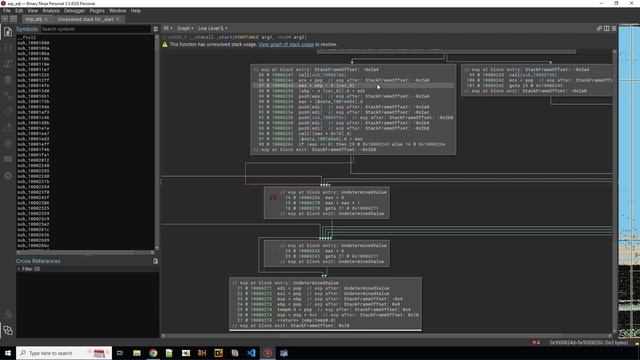Click the split pane icon in view header
The width and height of the screenshot is (640, 360).
607,29
